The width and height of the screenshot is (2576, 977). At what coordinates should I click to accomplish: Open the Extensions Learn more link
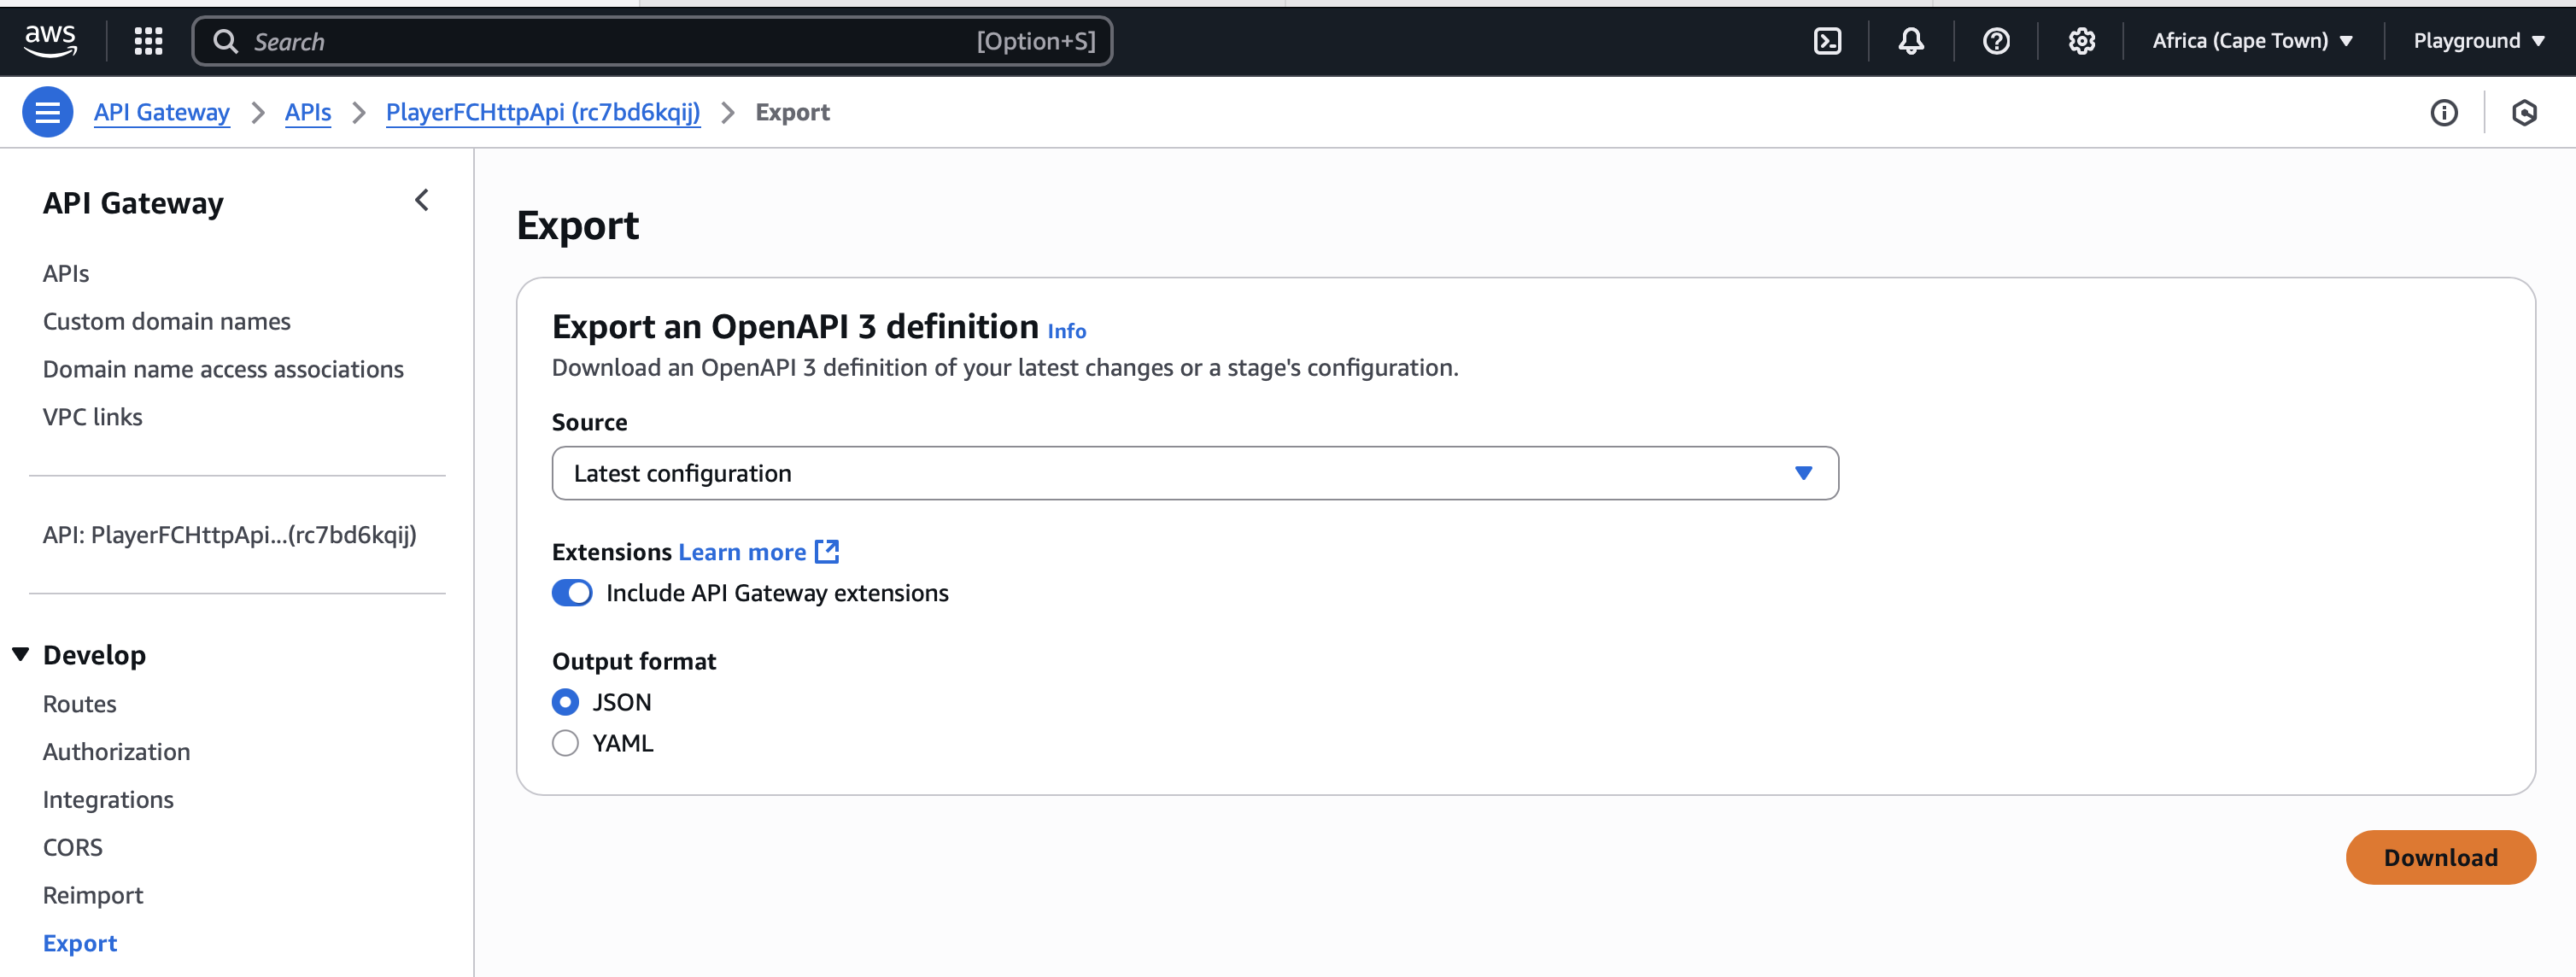click(x=742, y=552)
